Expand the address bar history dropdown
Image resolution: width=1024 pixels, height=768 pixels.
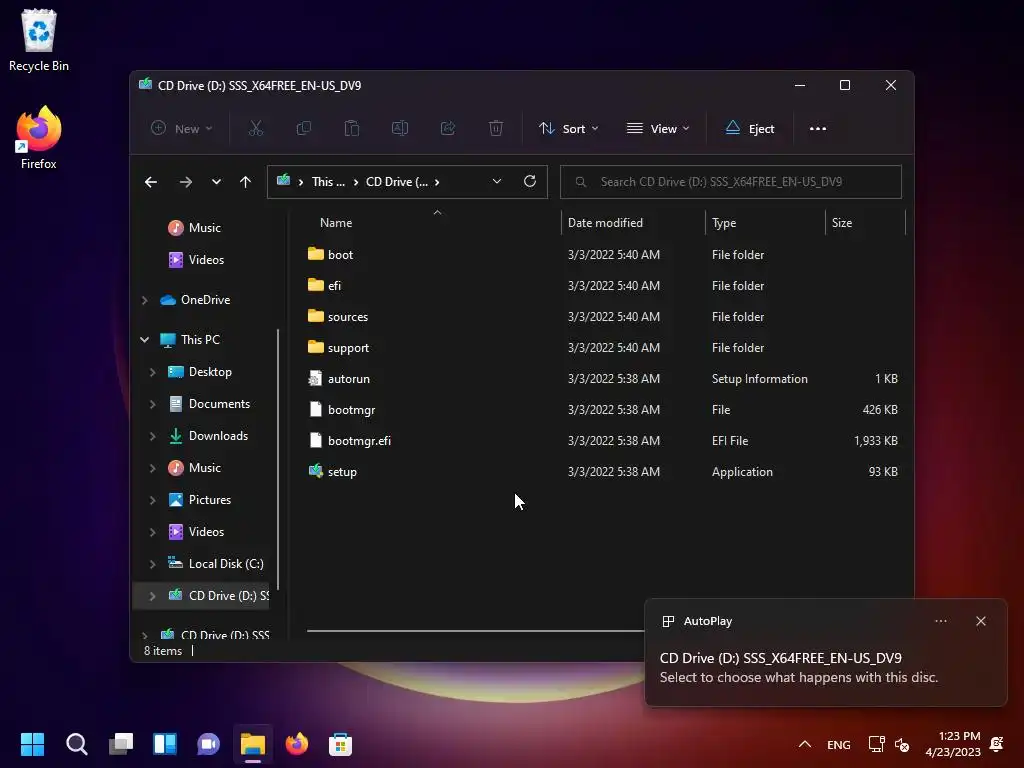tap(496, 182)
